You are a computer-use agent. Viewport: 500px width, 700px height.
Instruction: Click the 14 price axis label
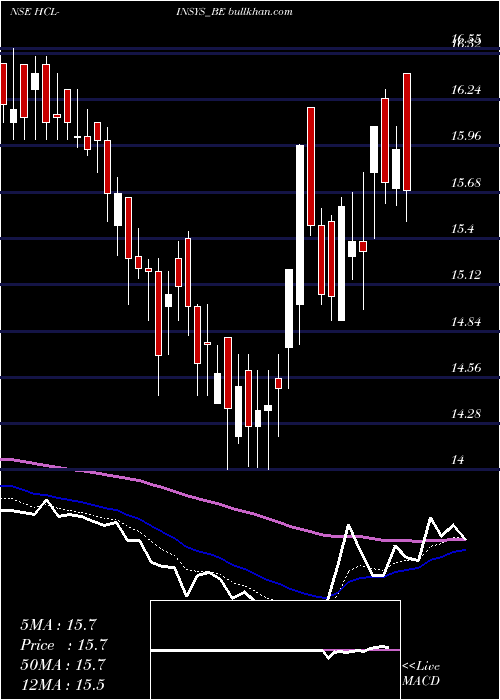click(x=458, y=460)
